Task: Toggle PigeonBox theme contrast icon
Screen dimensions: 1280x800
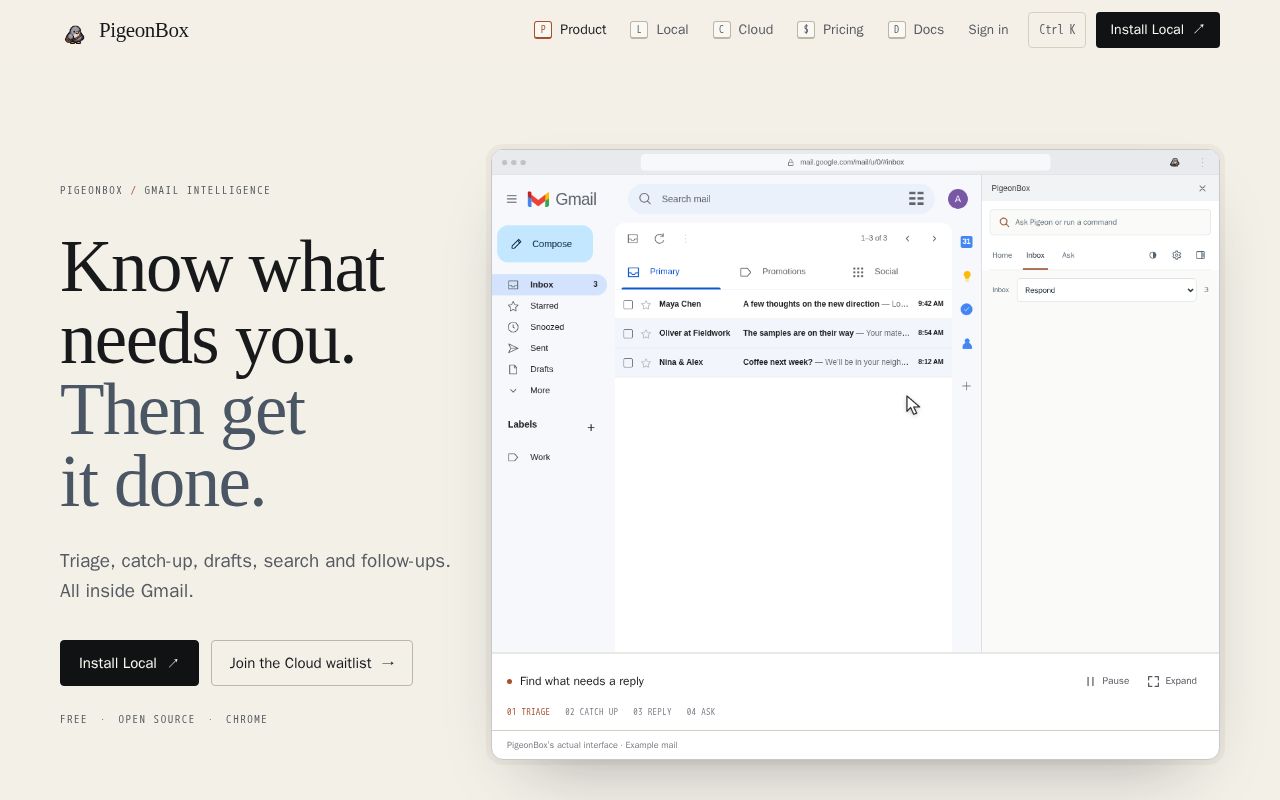Action: [1152, 255]
